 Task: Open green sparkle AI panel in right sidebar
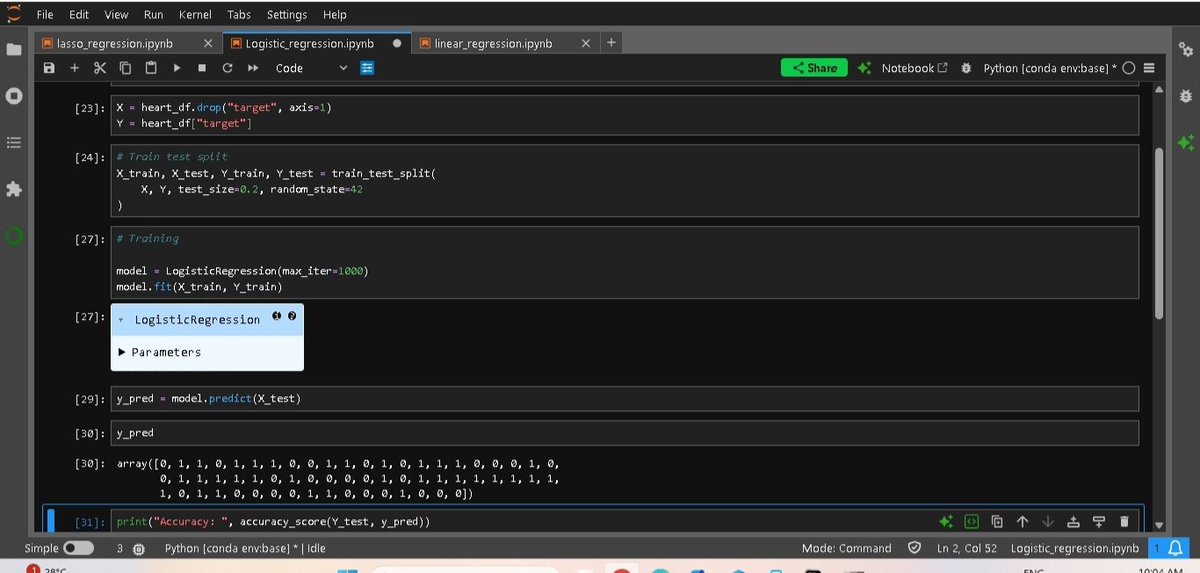pyautogui.click(x=1186, y=143)
